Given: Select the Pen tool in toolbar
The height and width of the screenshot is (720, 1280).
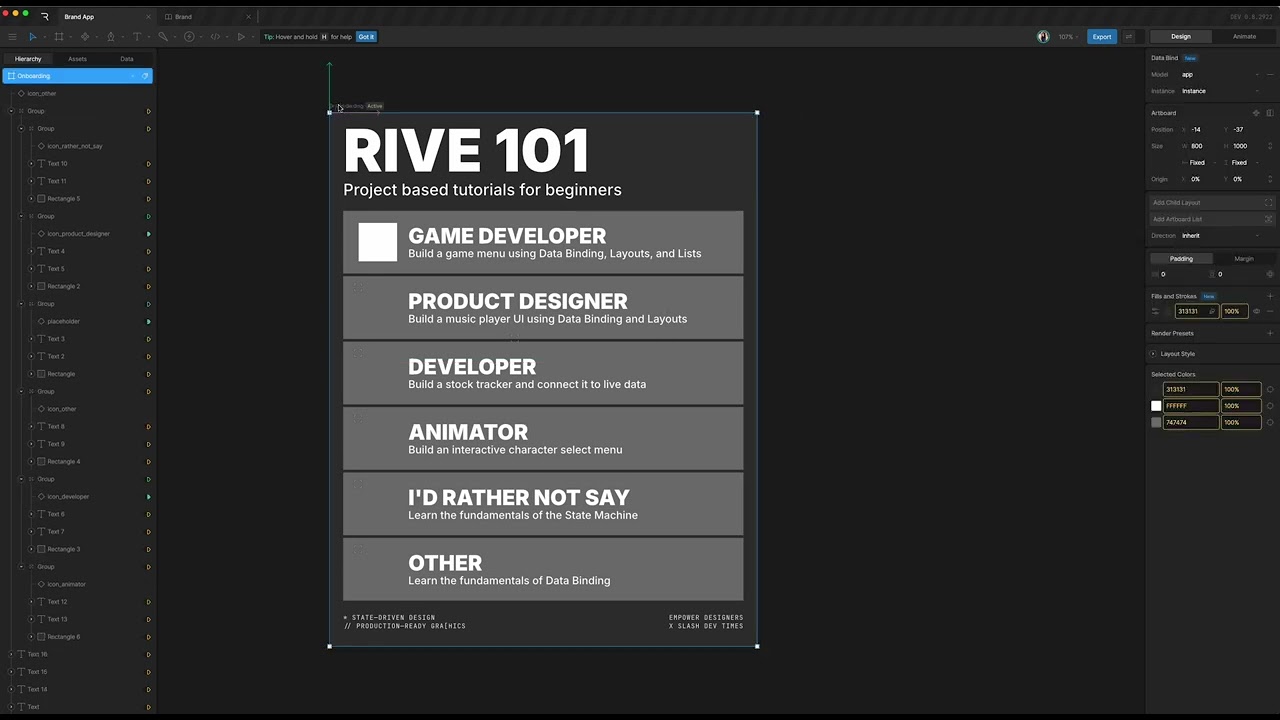Looking at the screenshot, I should pyautogui.click(x=111, y=37).
